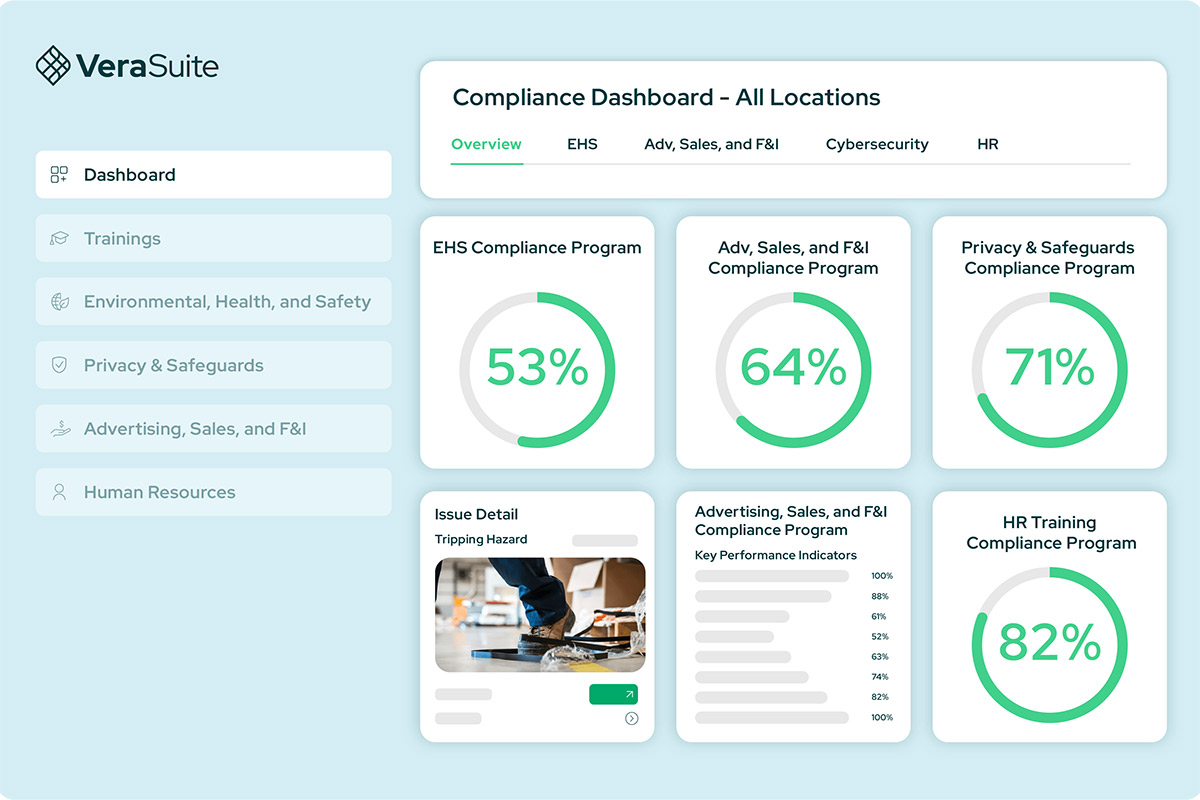Click the Adv, Sales, and F&I 64% gauge
This screenshot has height=800, width=1200.
coord(793,369)
